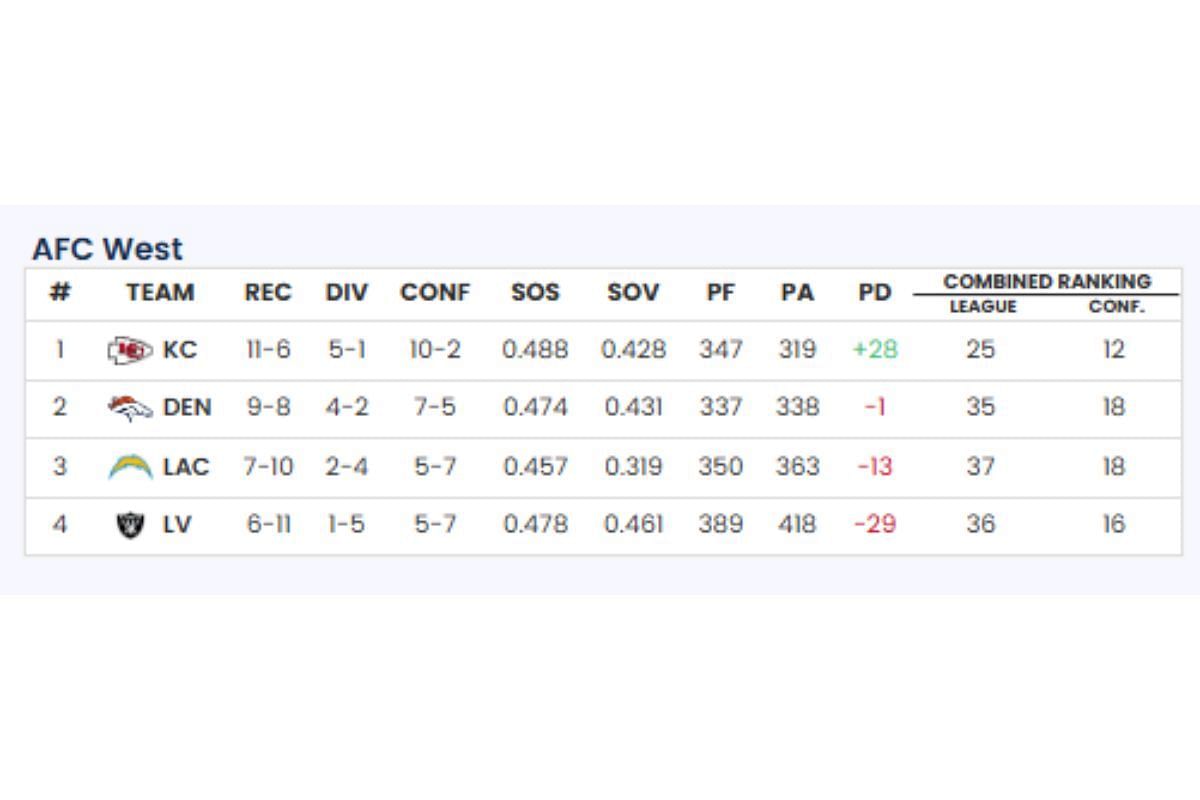Sort by the PF column header
1200x800 pixels.
(720, 293)
